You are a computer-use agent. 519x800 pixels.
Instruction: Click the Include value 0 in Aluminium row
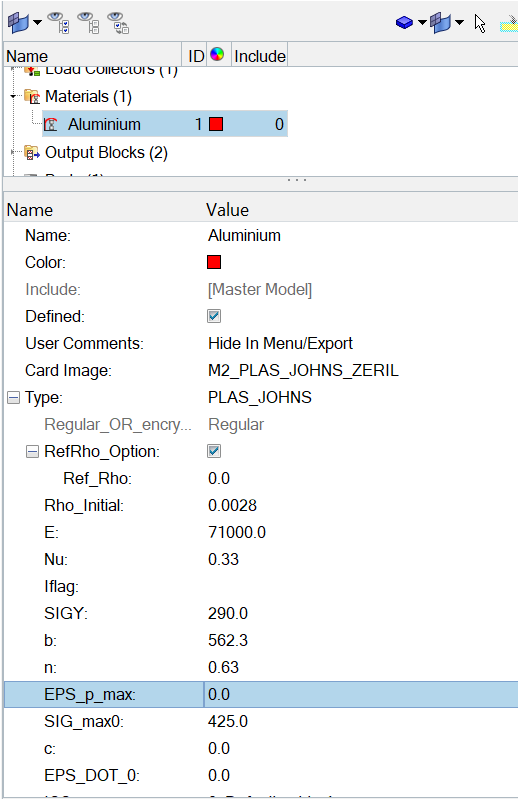(279, 124)
